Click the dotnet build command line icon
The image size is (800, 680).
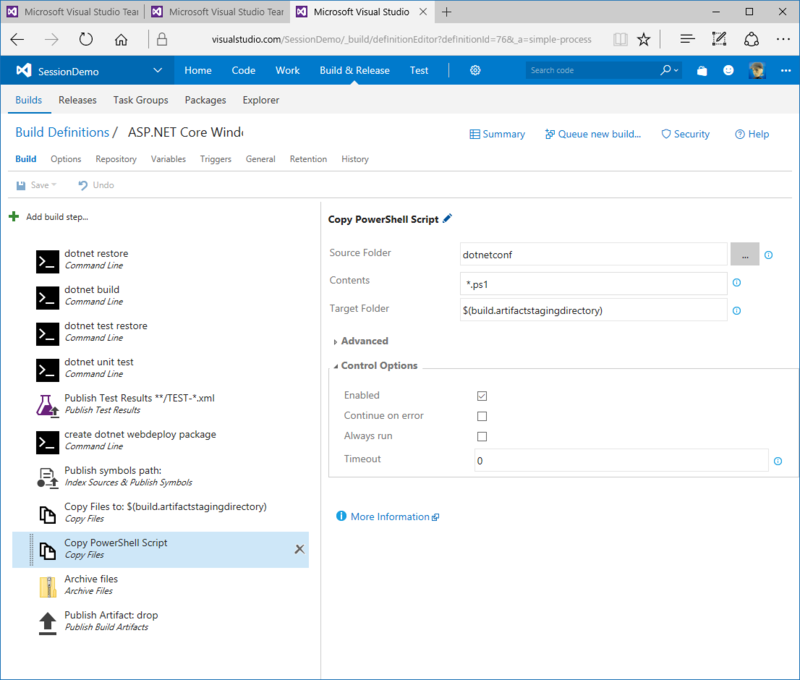point(47,298)
